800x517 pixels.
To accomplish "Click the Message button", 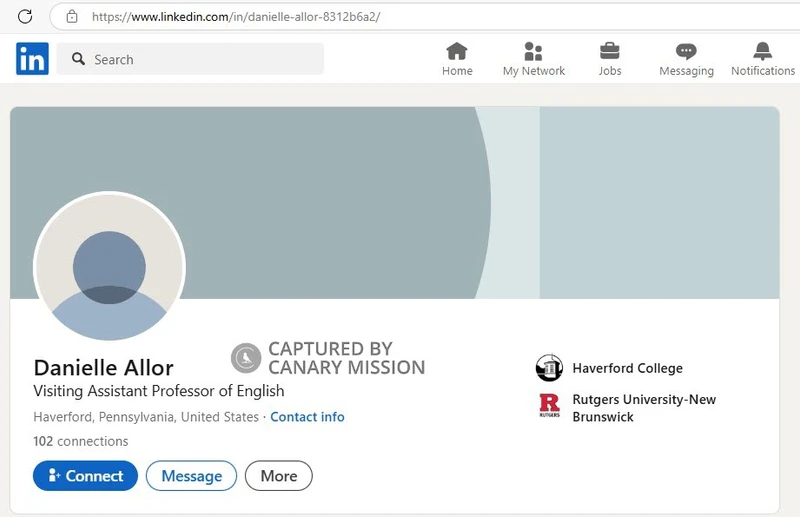I will click(191, 476).
